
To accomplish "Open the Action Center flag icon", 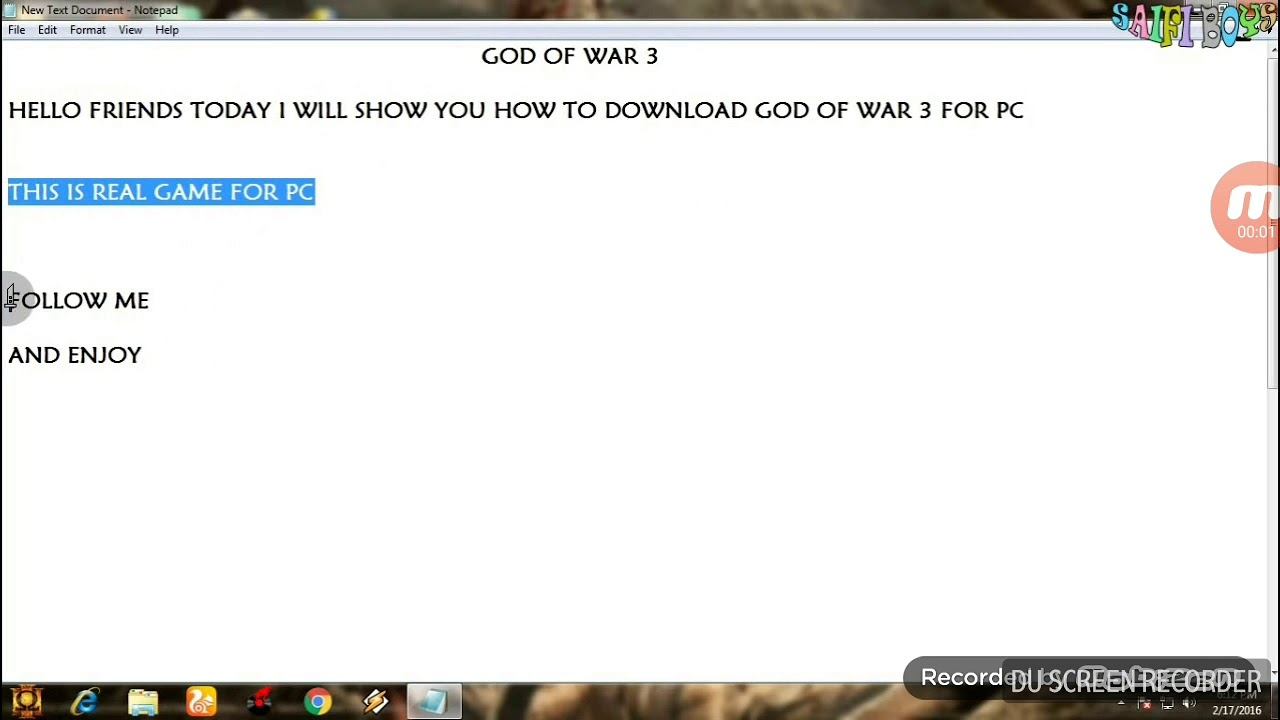I will click(x=1146, y=704).
